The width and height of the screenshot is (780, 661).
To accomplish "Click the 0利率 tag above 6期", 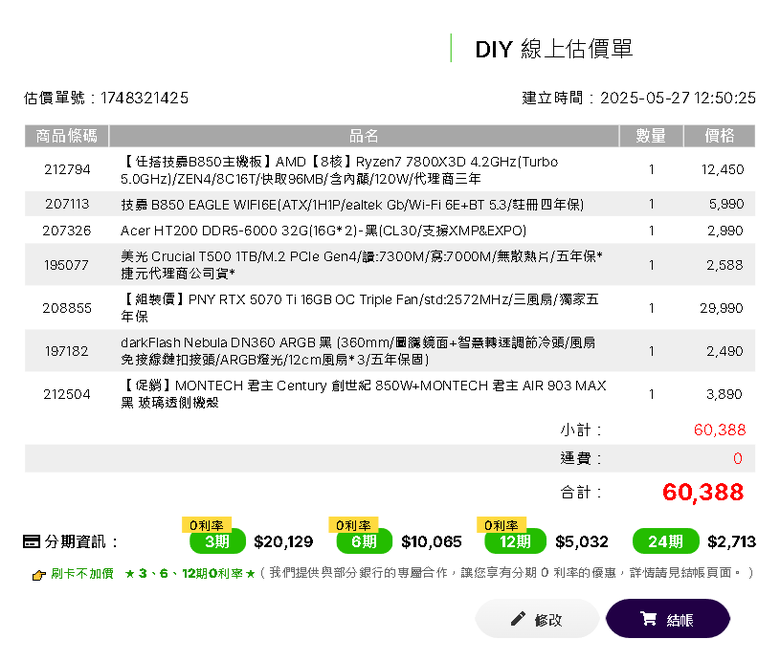I will [x=353, y=525].
